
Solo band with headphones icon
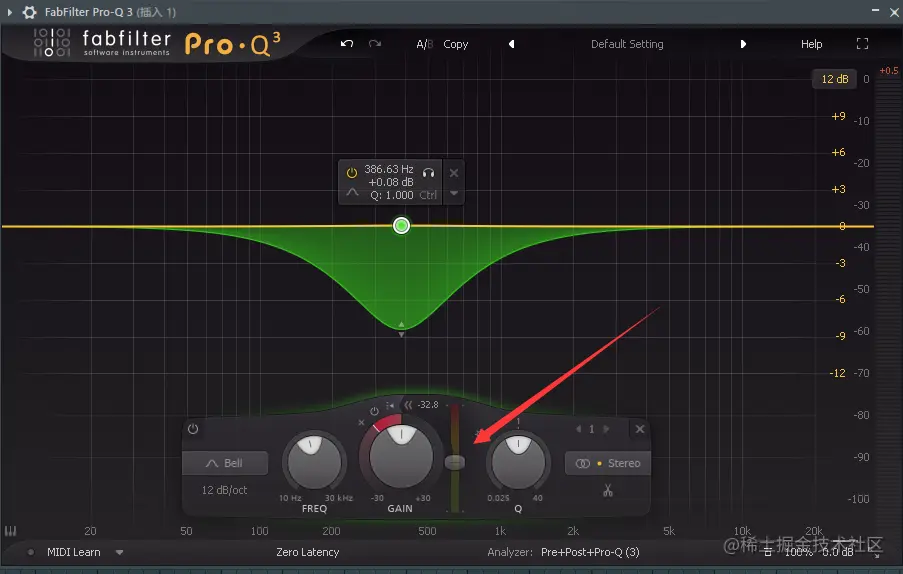point(428,172)
